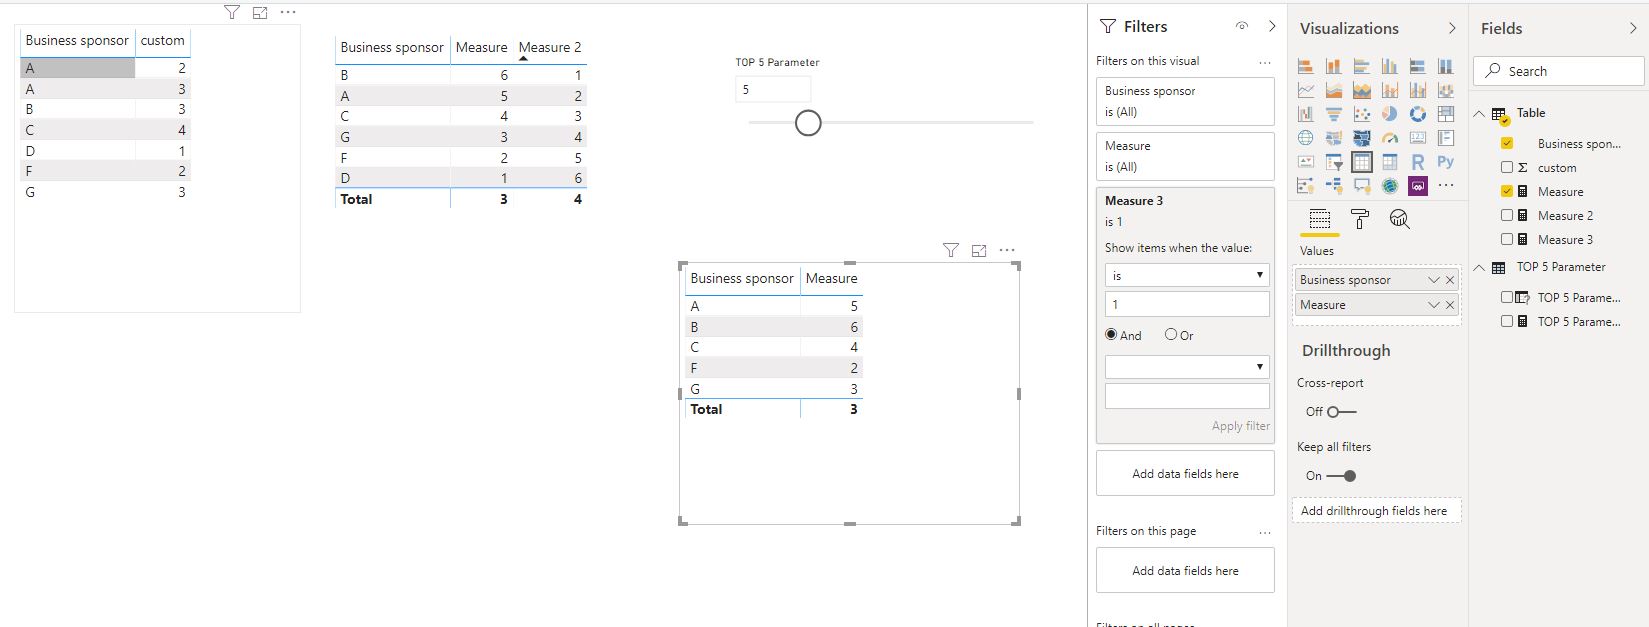Select the pie chart visualization

click(1389, 114)
